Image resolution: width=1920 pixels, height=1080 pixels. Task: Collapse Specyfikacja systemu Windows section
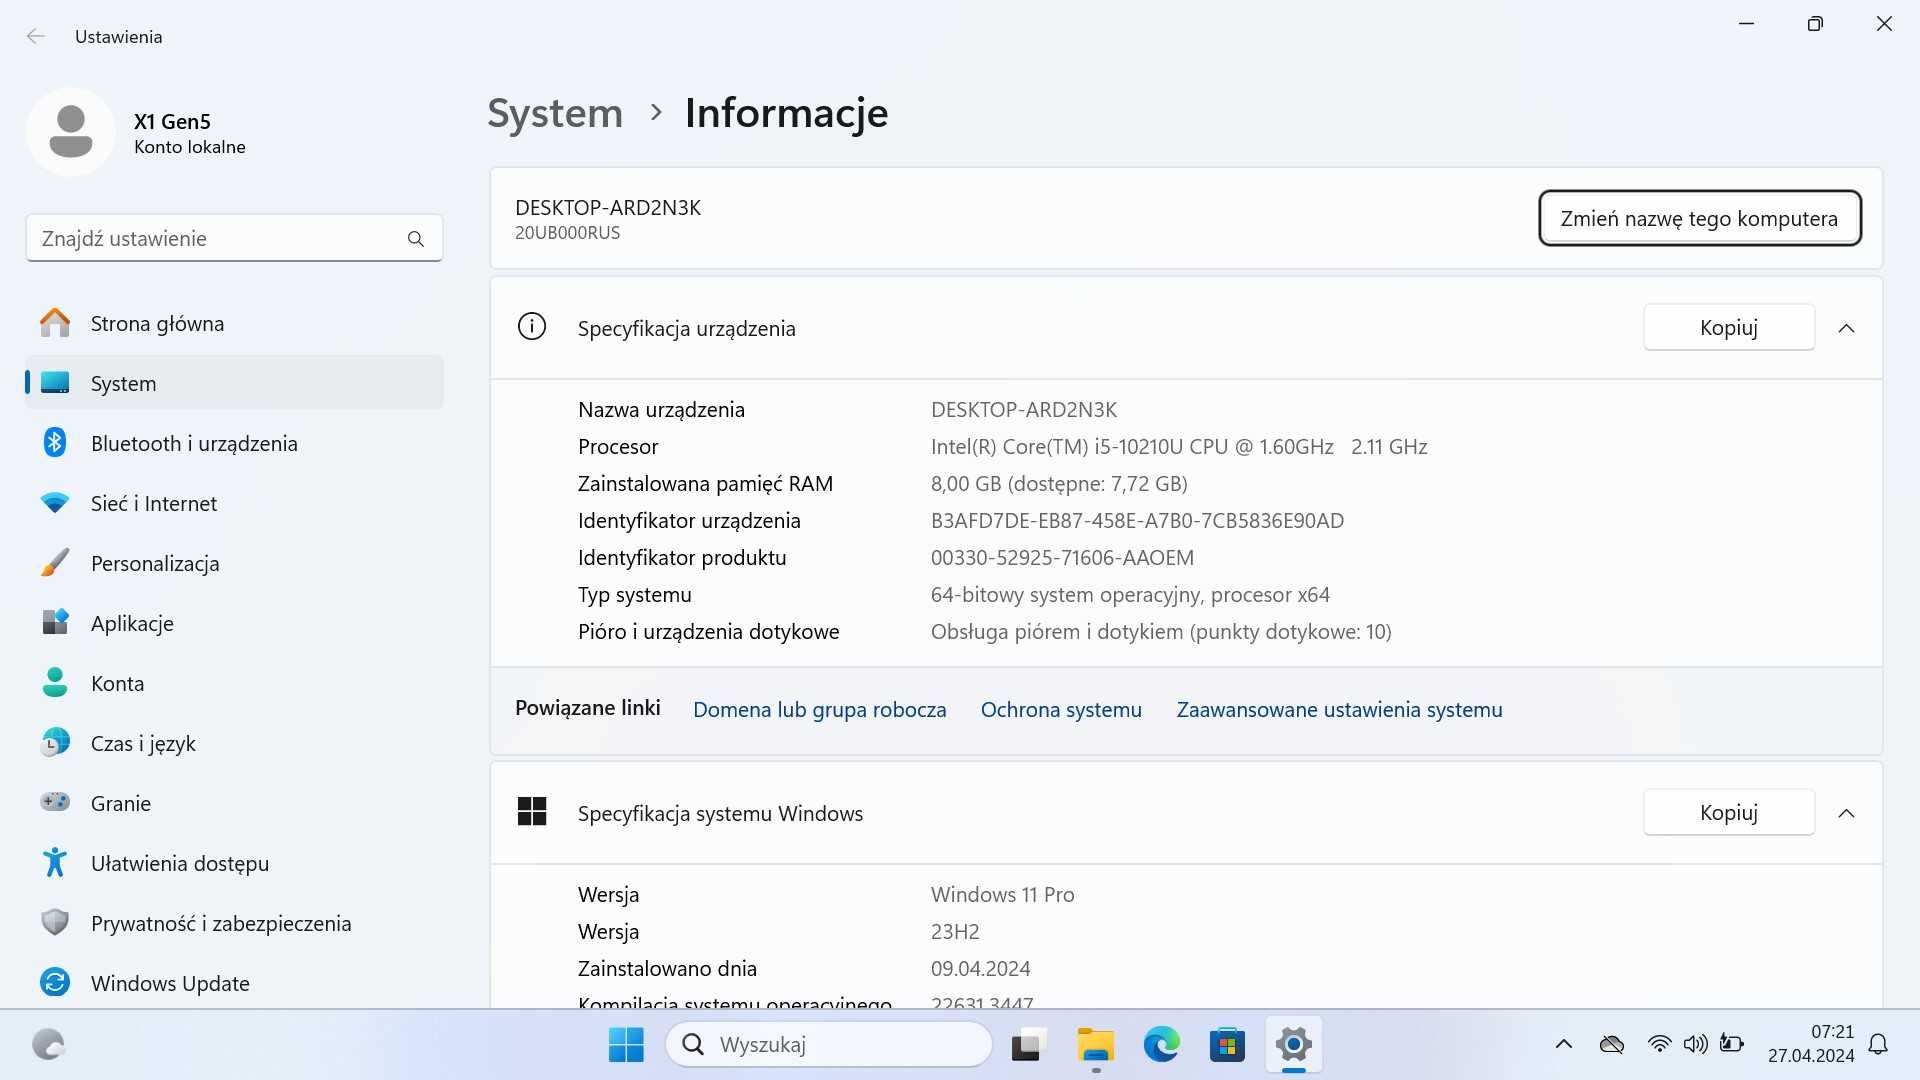(1847, 812)
